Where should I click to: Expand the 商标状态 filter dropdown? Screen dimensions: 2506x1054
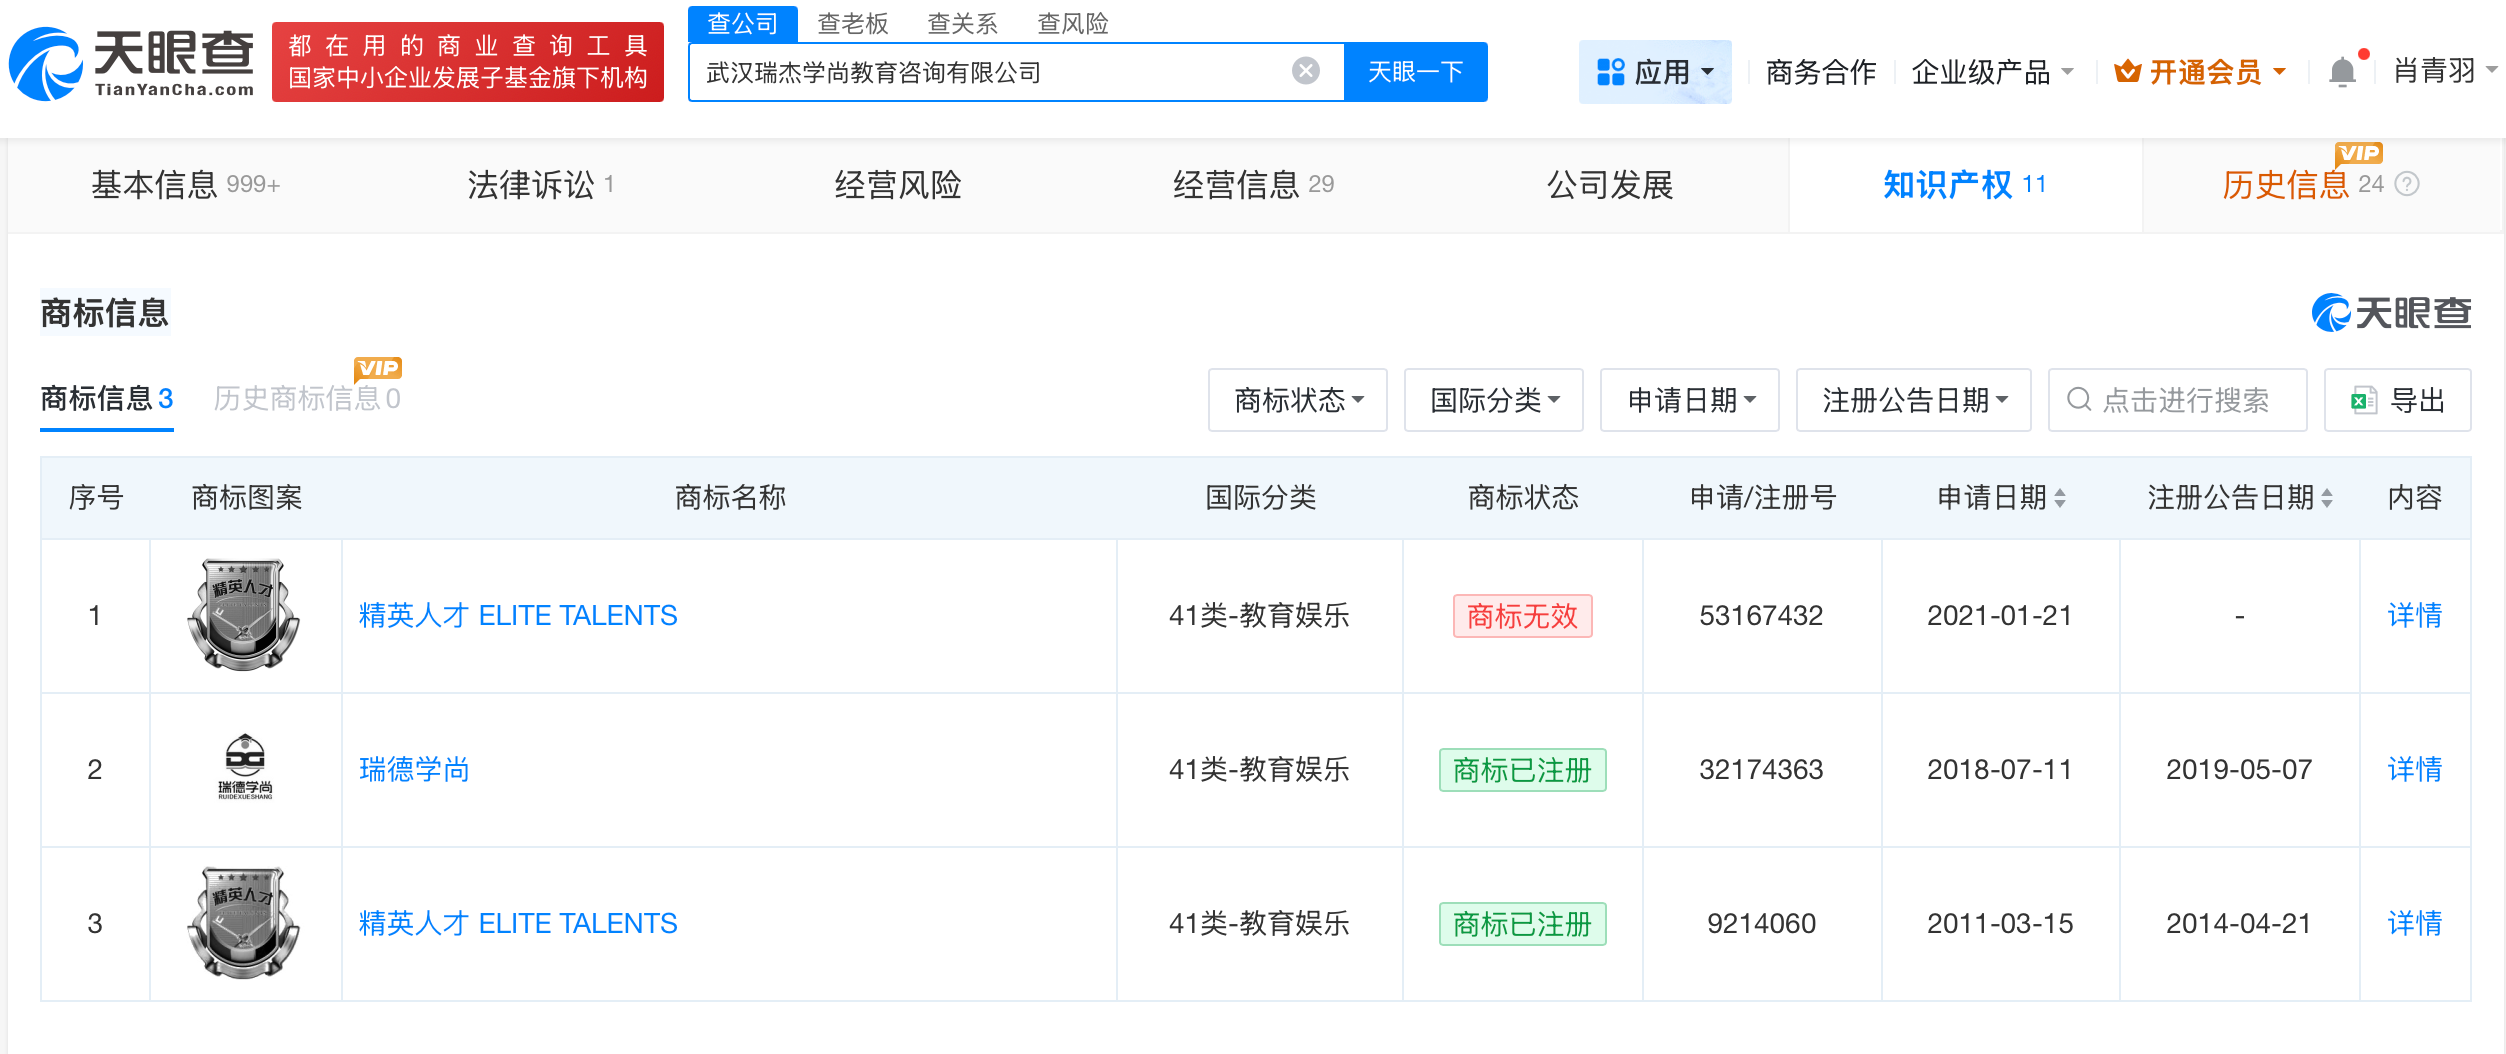pos(1297,400)
